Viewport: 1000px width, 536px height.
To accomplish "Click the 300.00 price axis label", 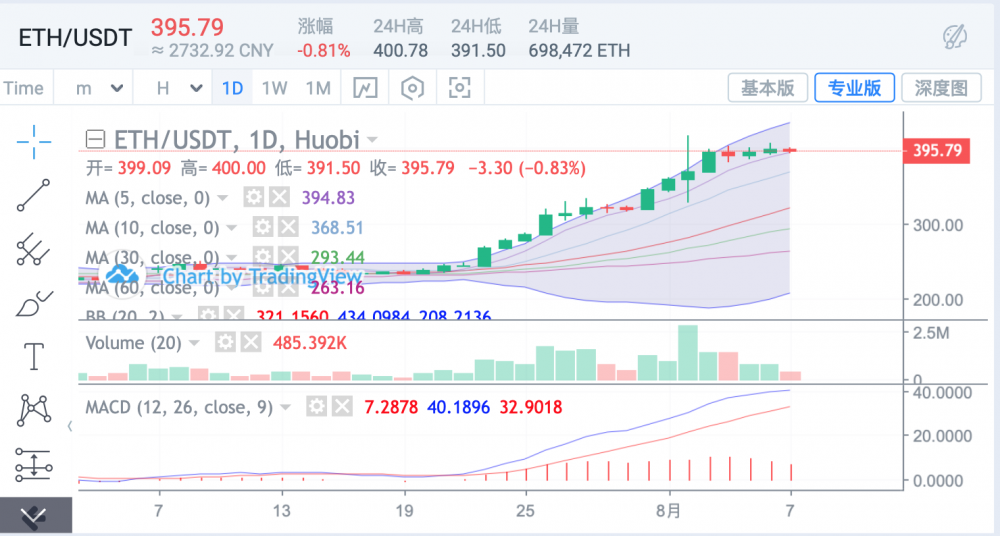I will tap(938, 225).
